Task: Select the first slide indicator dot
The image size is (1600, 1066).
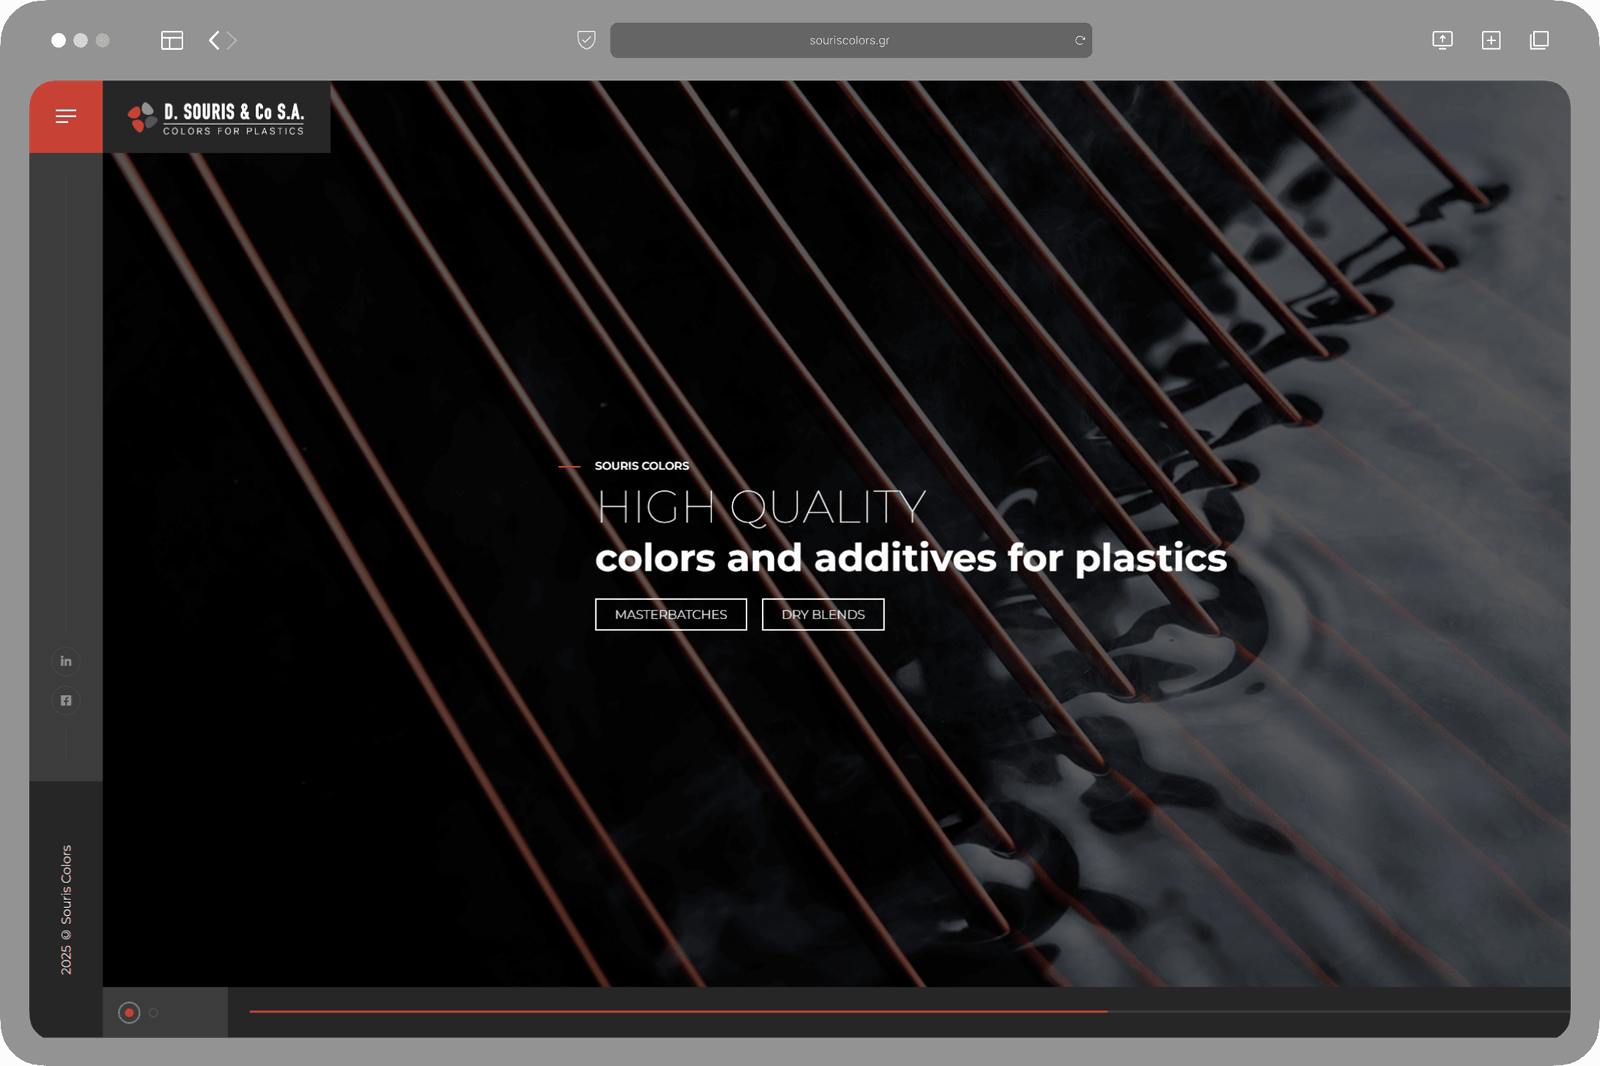Action: (129, 1012)
